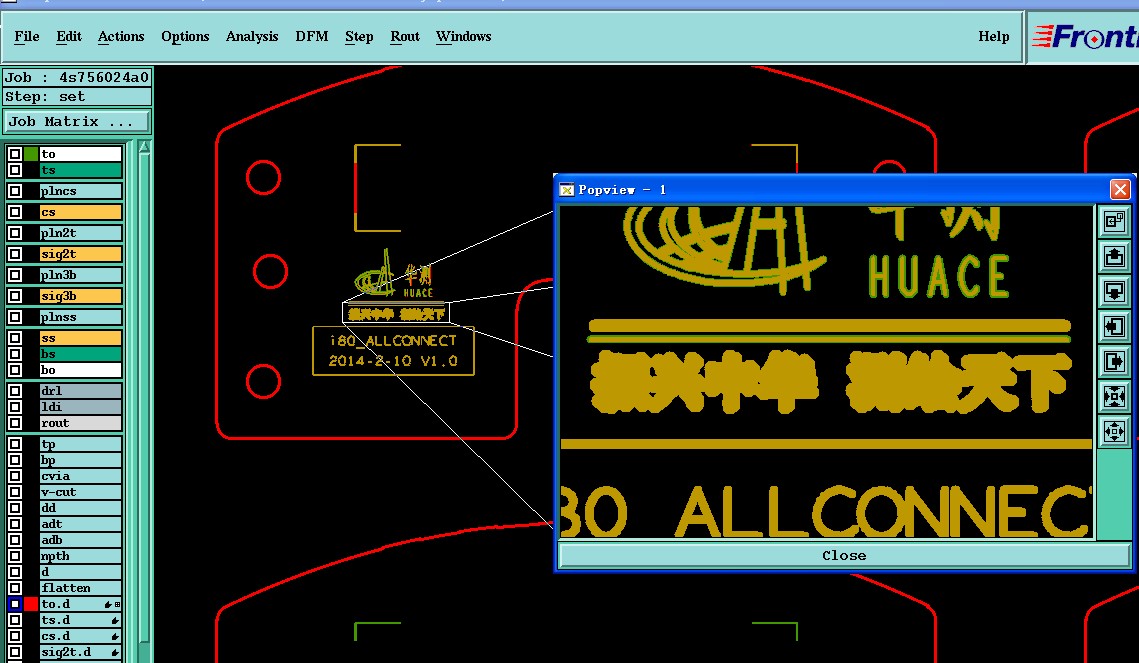Click the Popview pan up icon
1139x663 pixels.
coord(1114,256)
